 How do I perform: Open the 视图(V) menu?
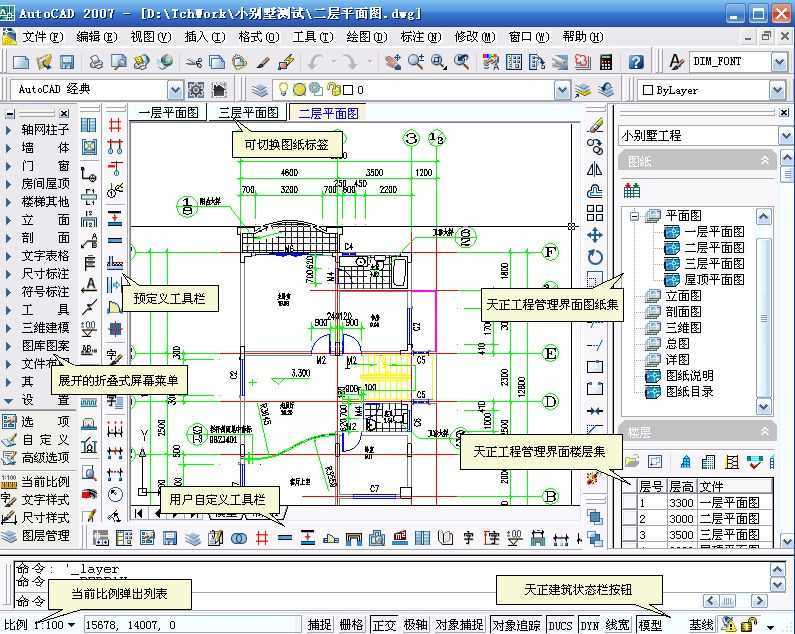click(x=151, y=37)
